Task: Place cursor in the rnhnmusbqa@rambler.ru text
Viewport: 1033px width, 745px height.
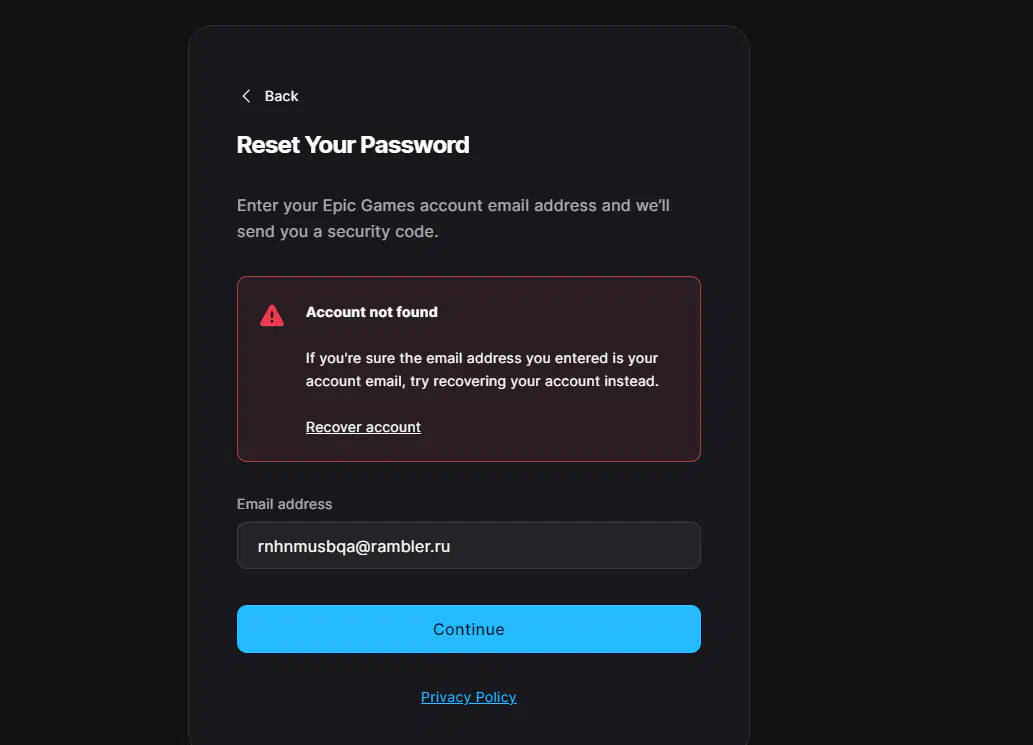Action: point(354,547)
